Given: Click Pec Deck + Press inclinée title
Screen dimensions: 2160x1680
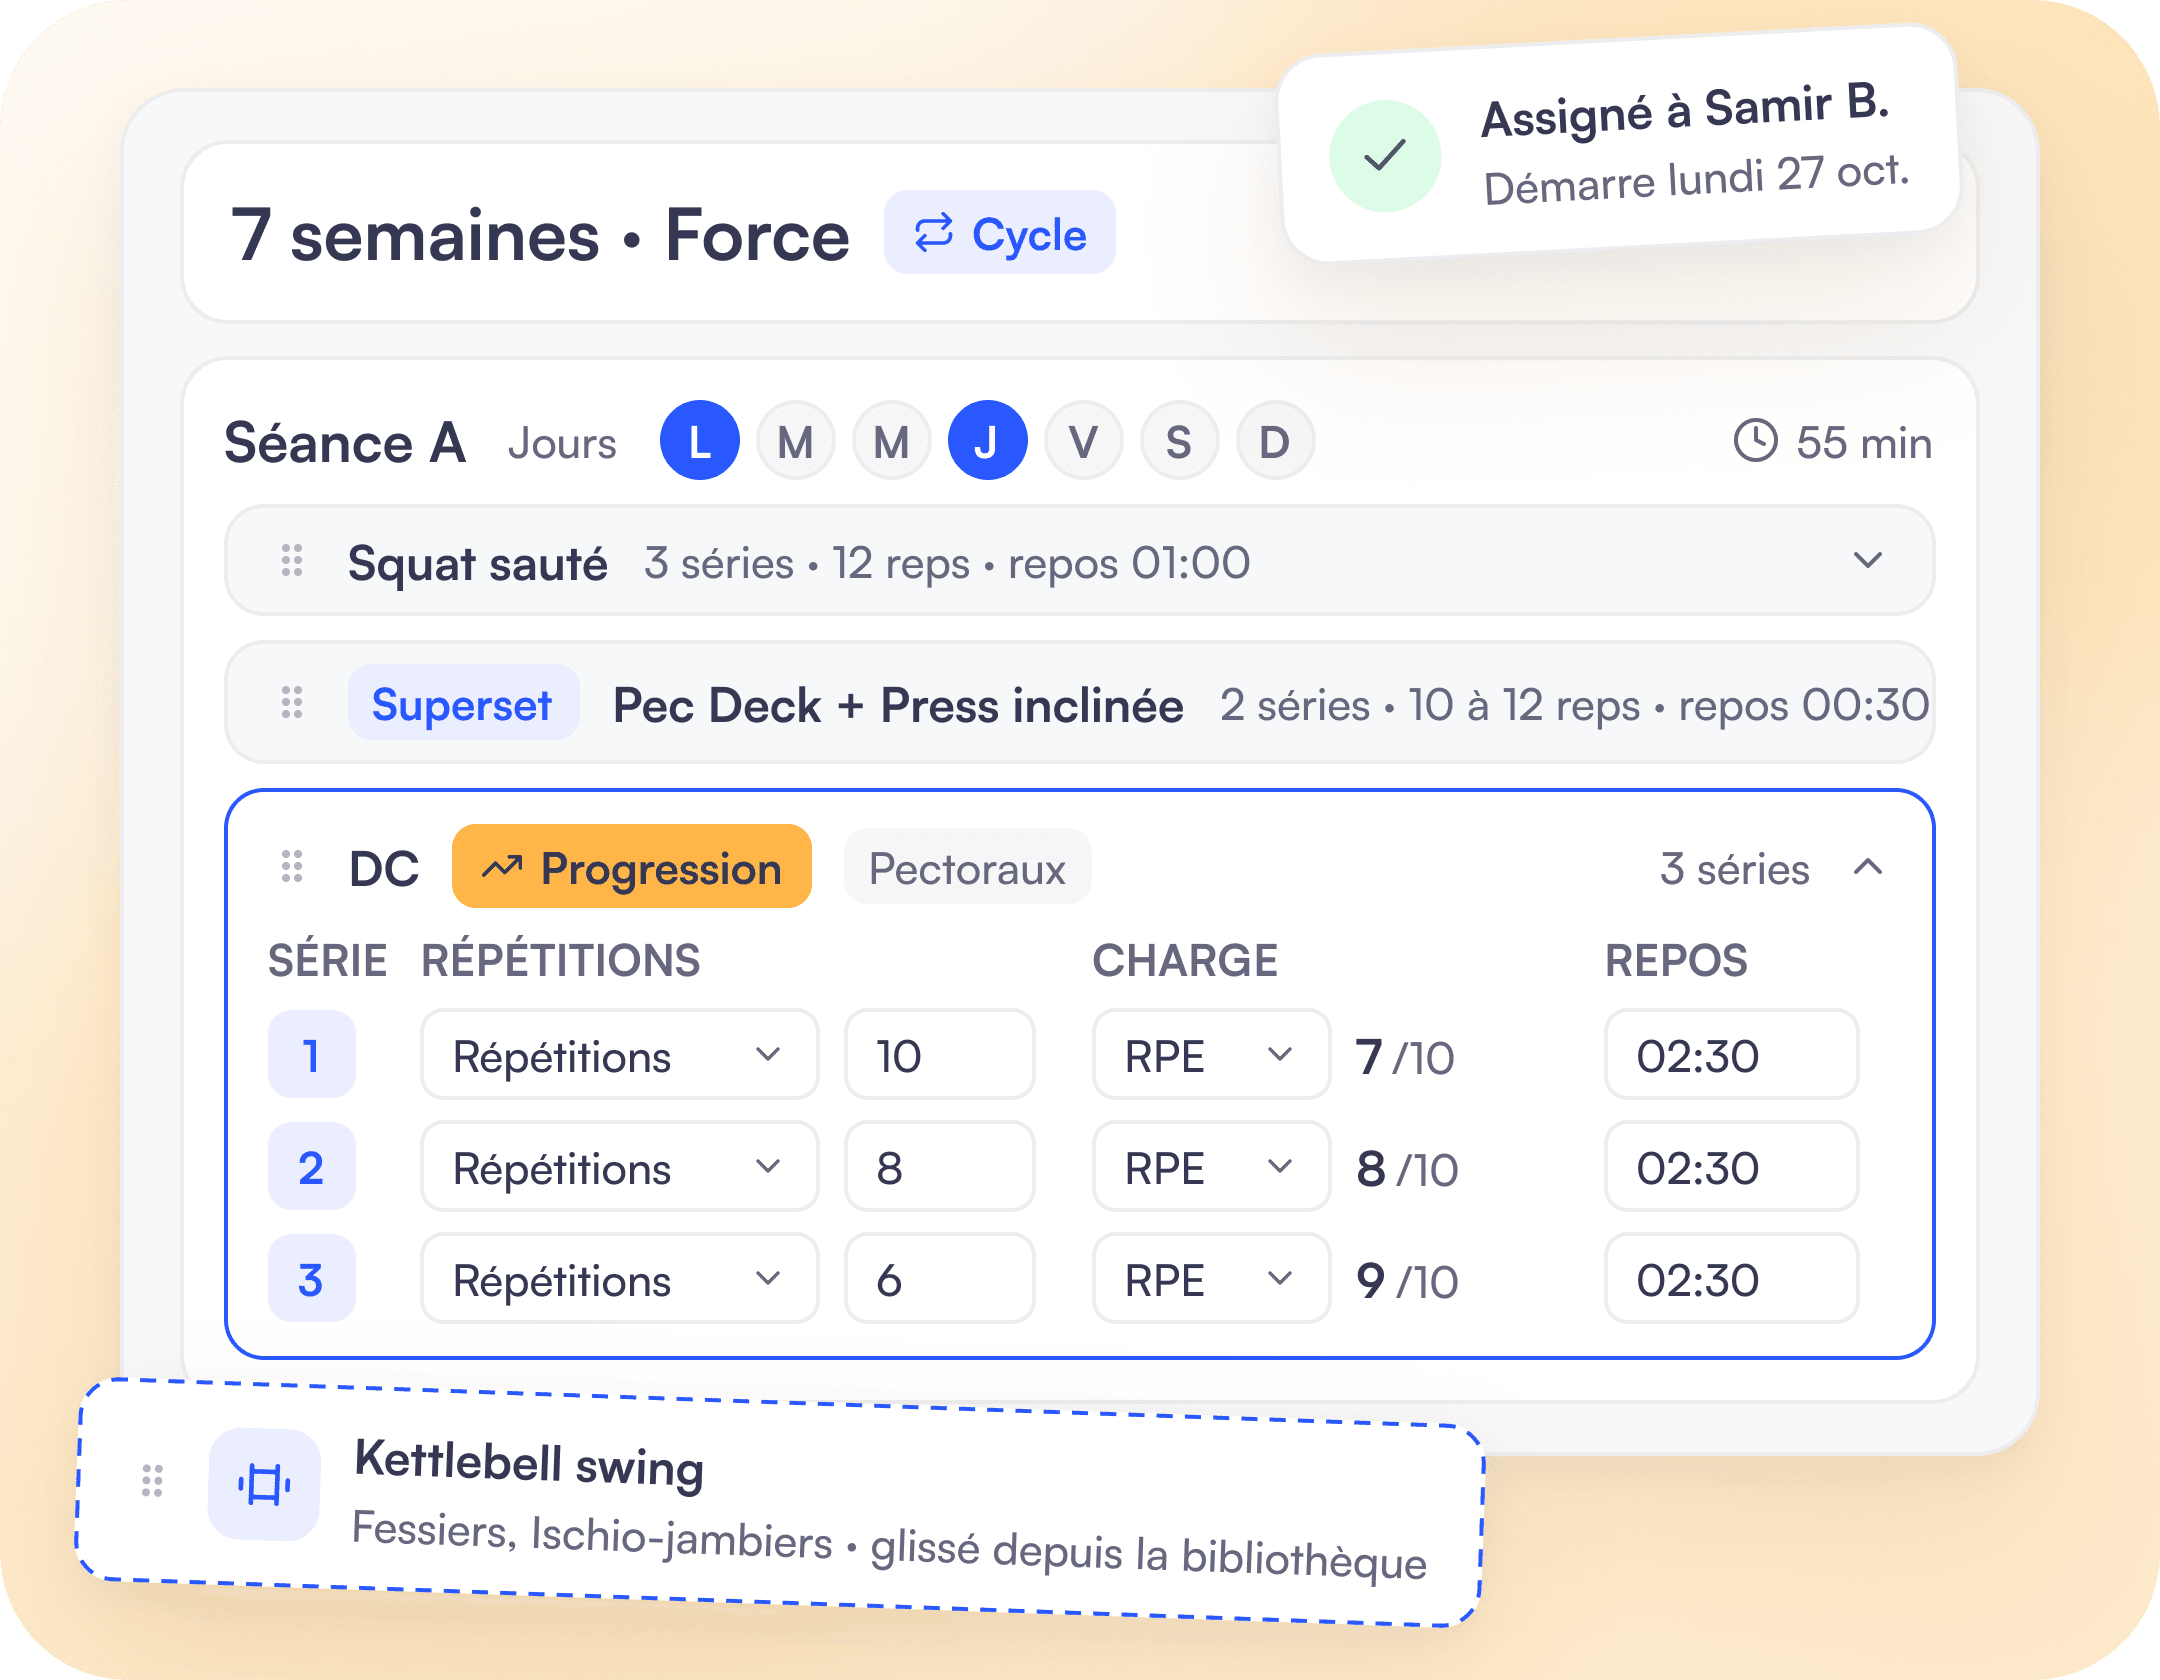Looking at the screenshot, I should 898,705.
